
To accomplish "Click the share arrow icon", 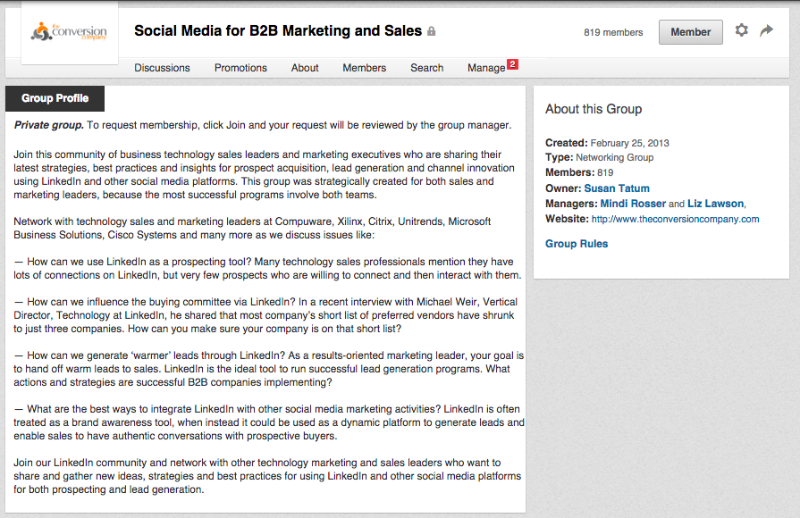I will point(766,31).
